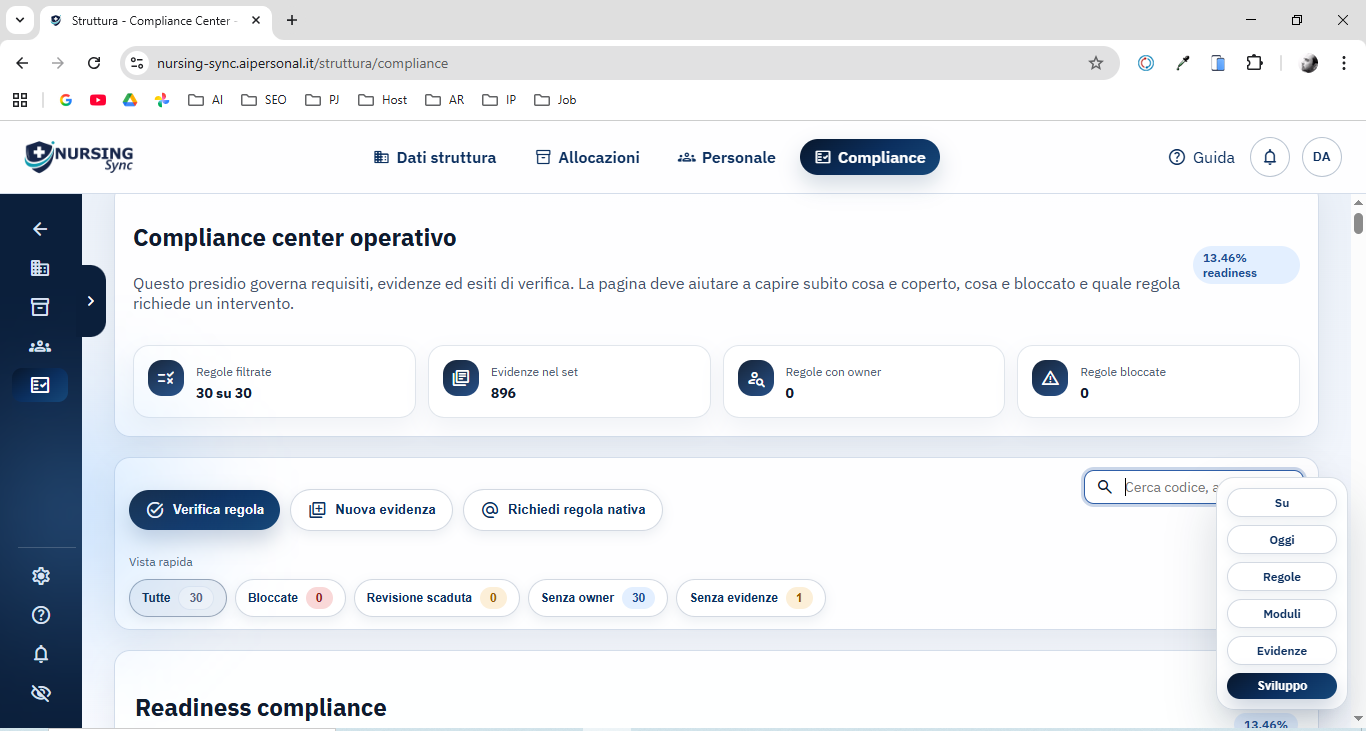This screenshot has width=1366, height=731.
Task: Click Richiedi regola nativa button
Action: pos(563,510)
